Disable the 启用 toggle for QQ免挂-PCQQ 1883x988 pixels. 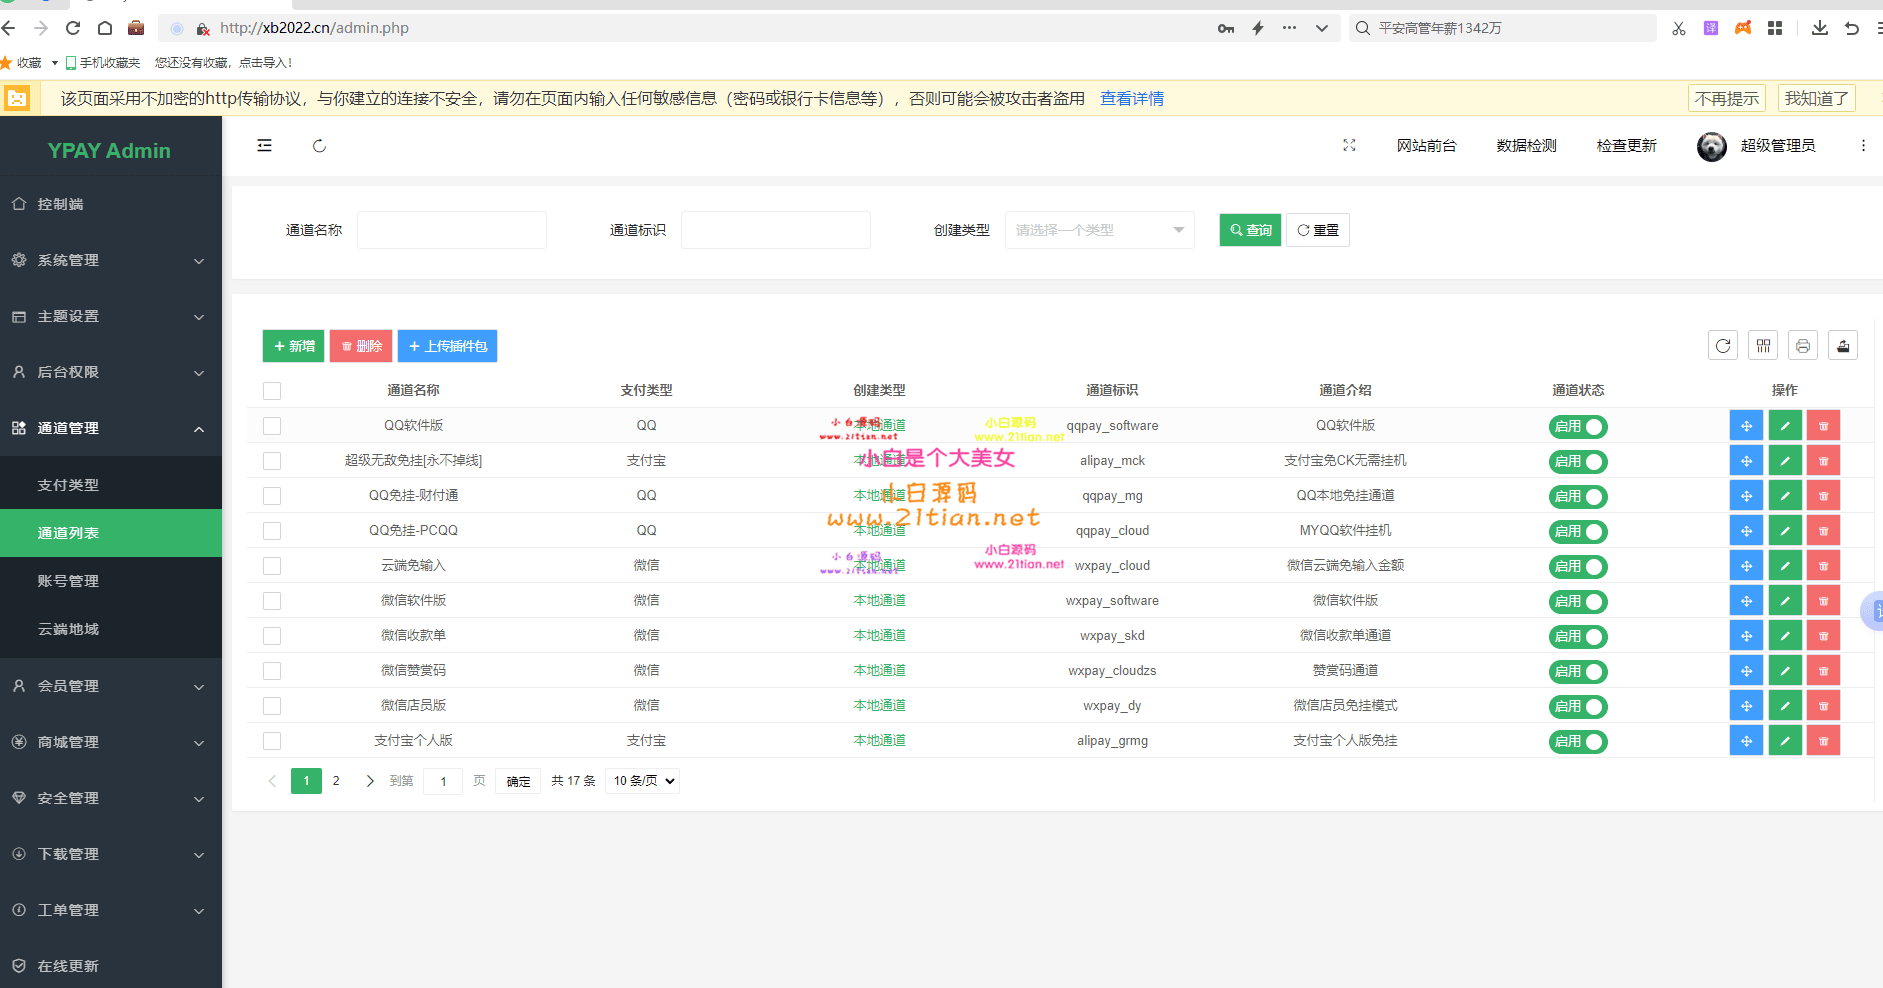click(1578, 531)
